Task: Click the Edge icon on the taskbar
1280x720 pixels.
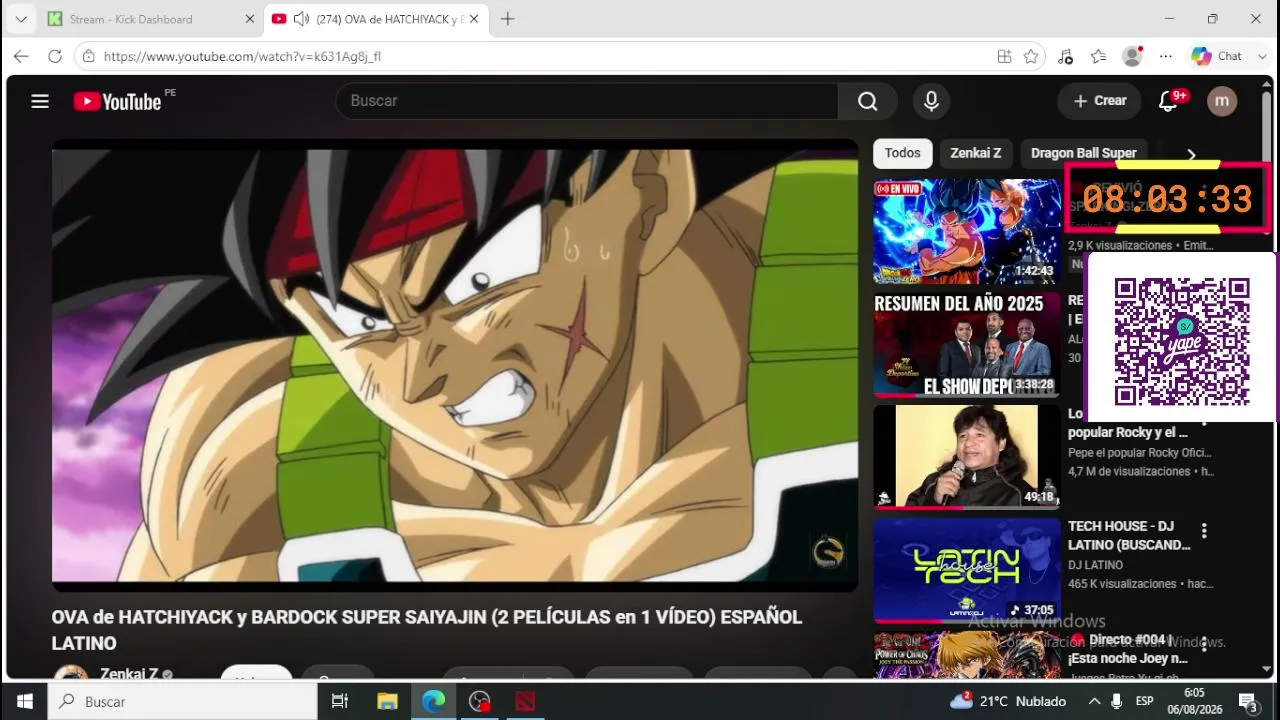Action: point(433,702)
